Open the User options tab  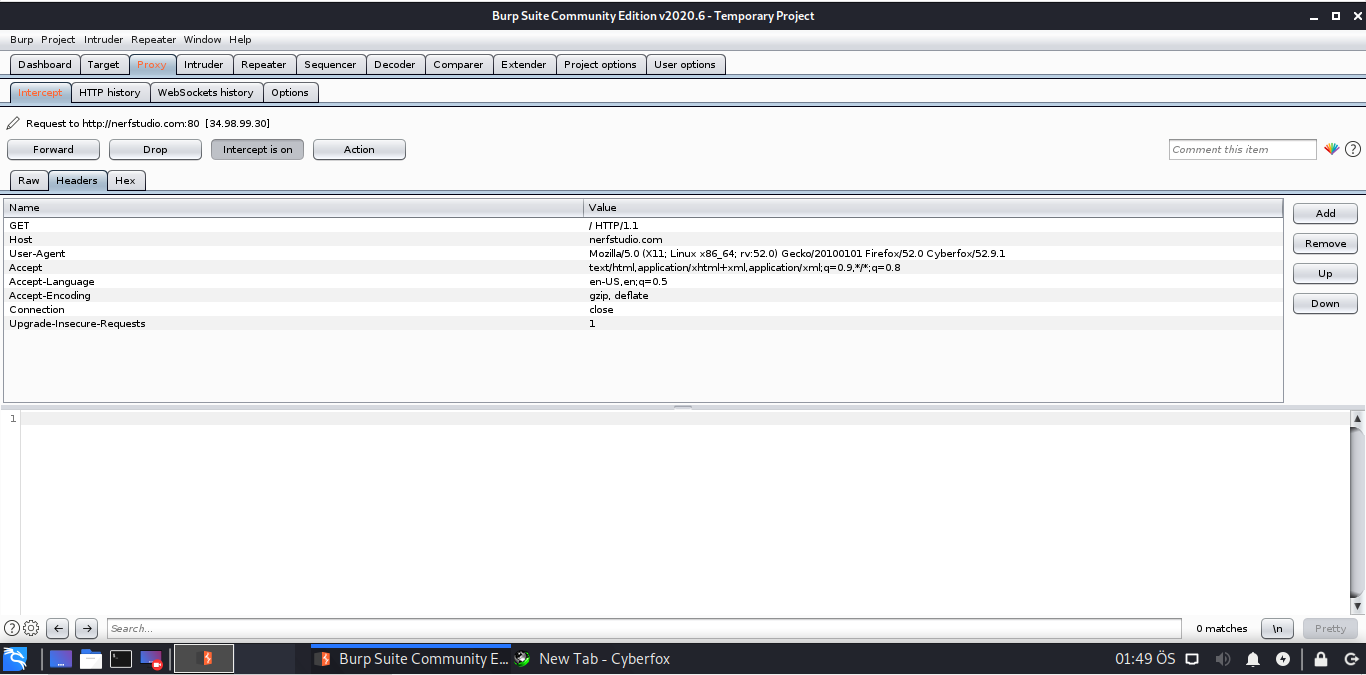tap(685, 64)
